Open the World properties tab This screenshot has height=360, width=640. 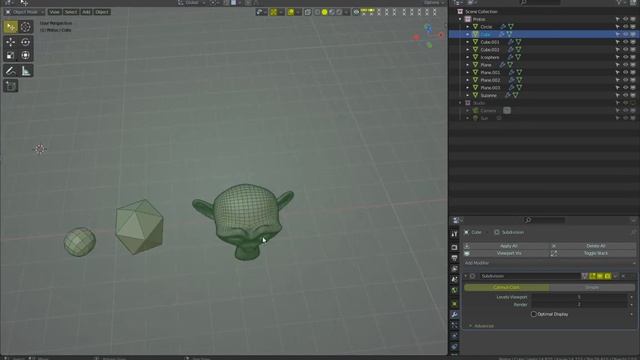point(454,290)
